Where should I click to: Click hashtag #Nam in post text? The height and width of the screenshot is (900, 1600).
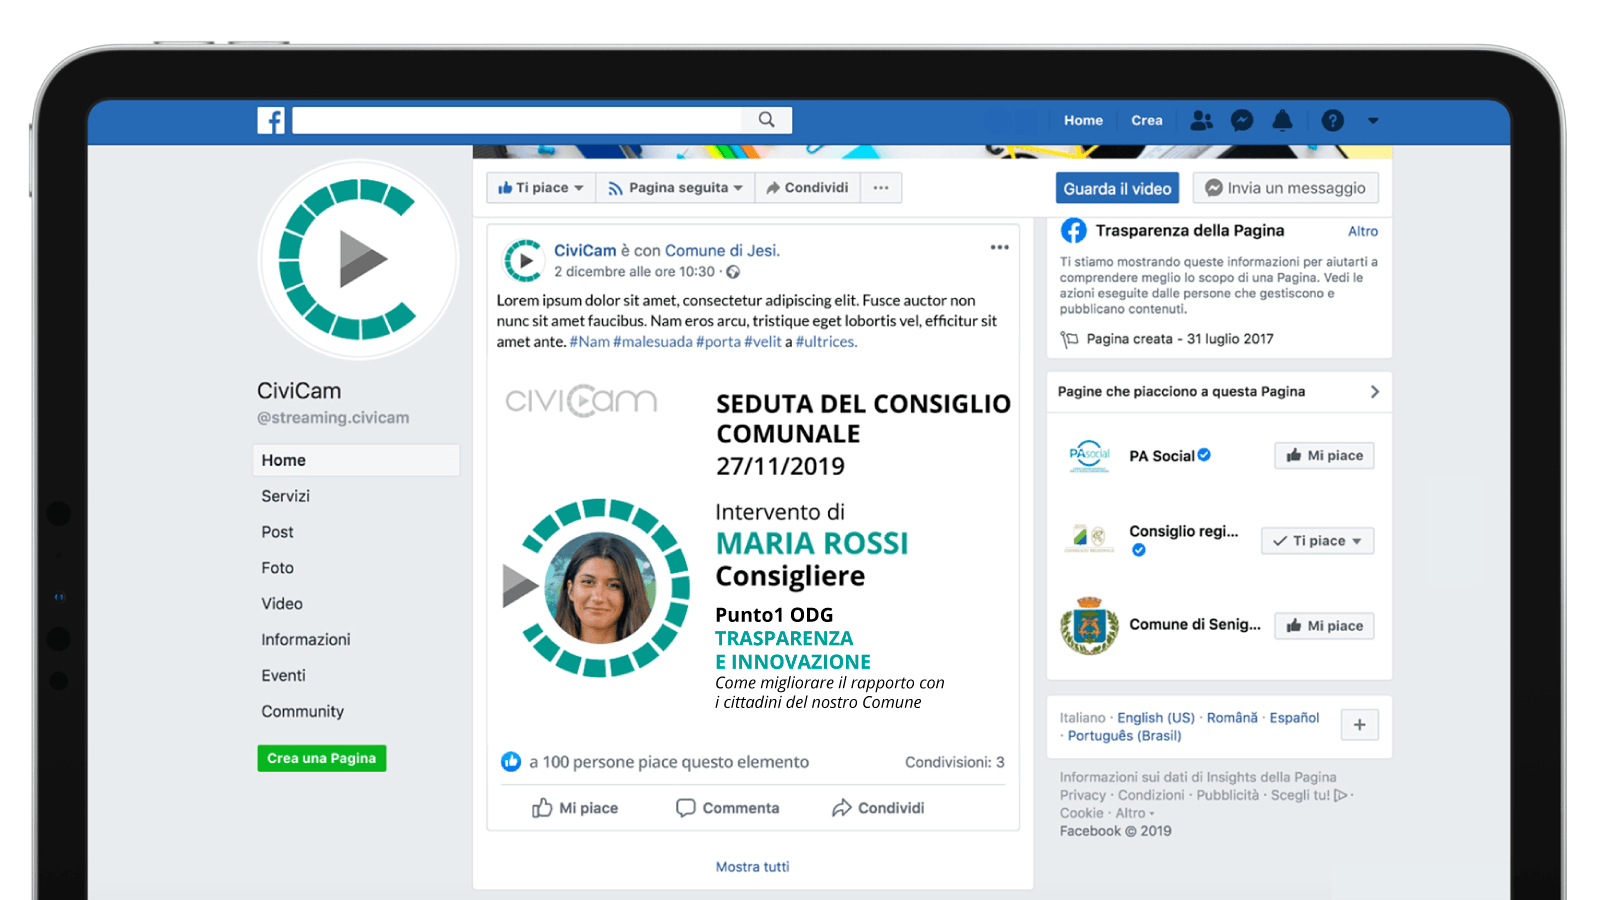[x=589, y=342]
